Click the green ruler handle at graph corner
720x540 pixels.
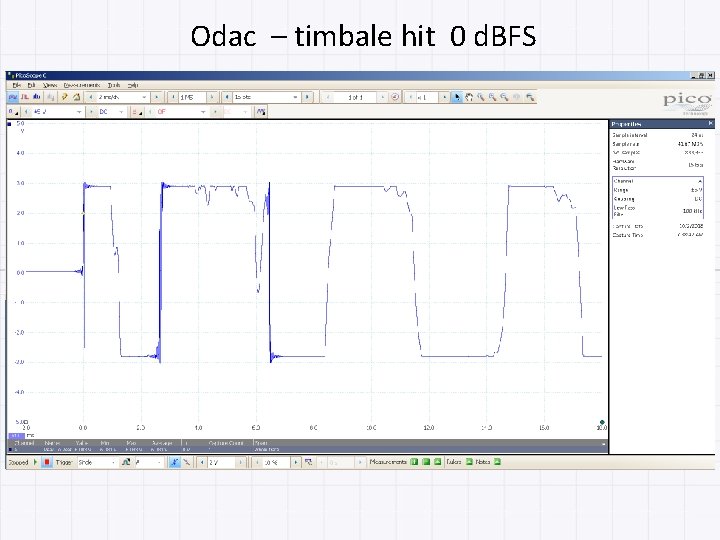[602, 422]
